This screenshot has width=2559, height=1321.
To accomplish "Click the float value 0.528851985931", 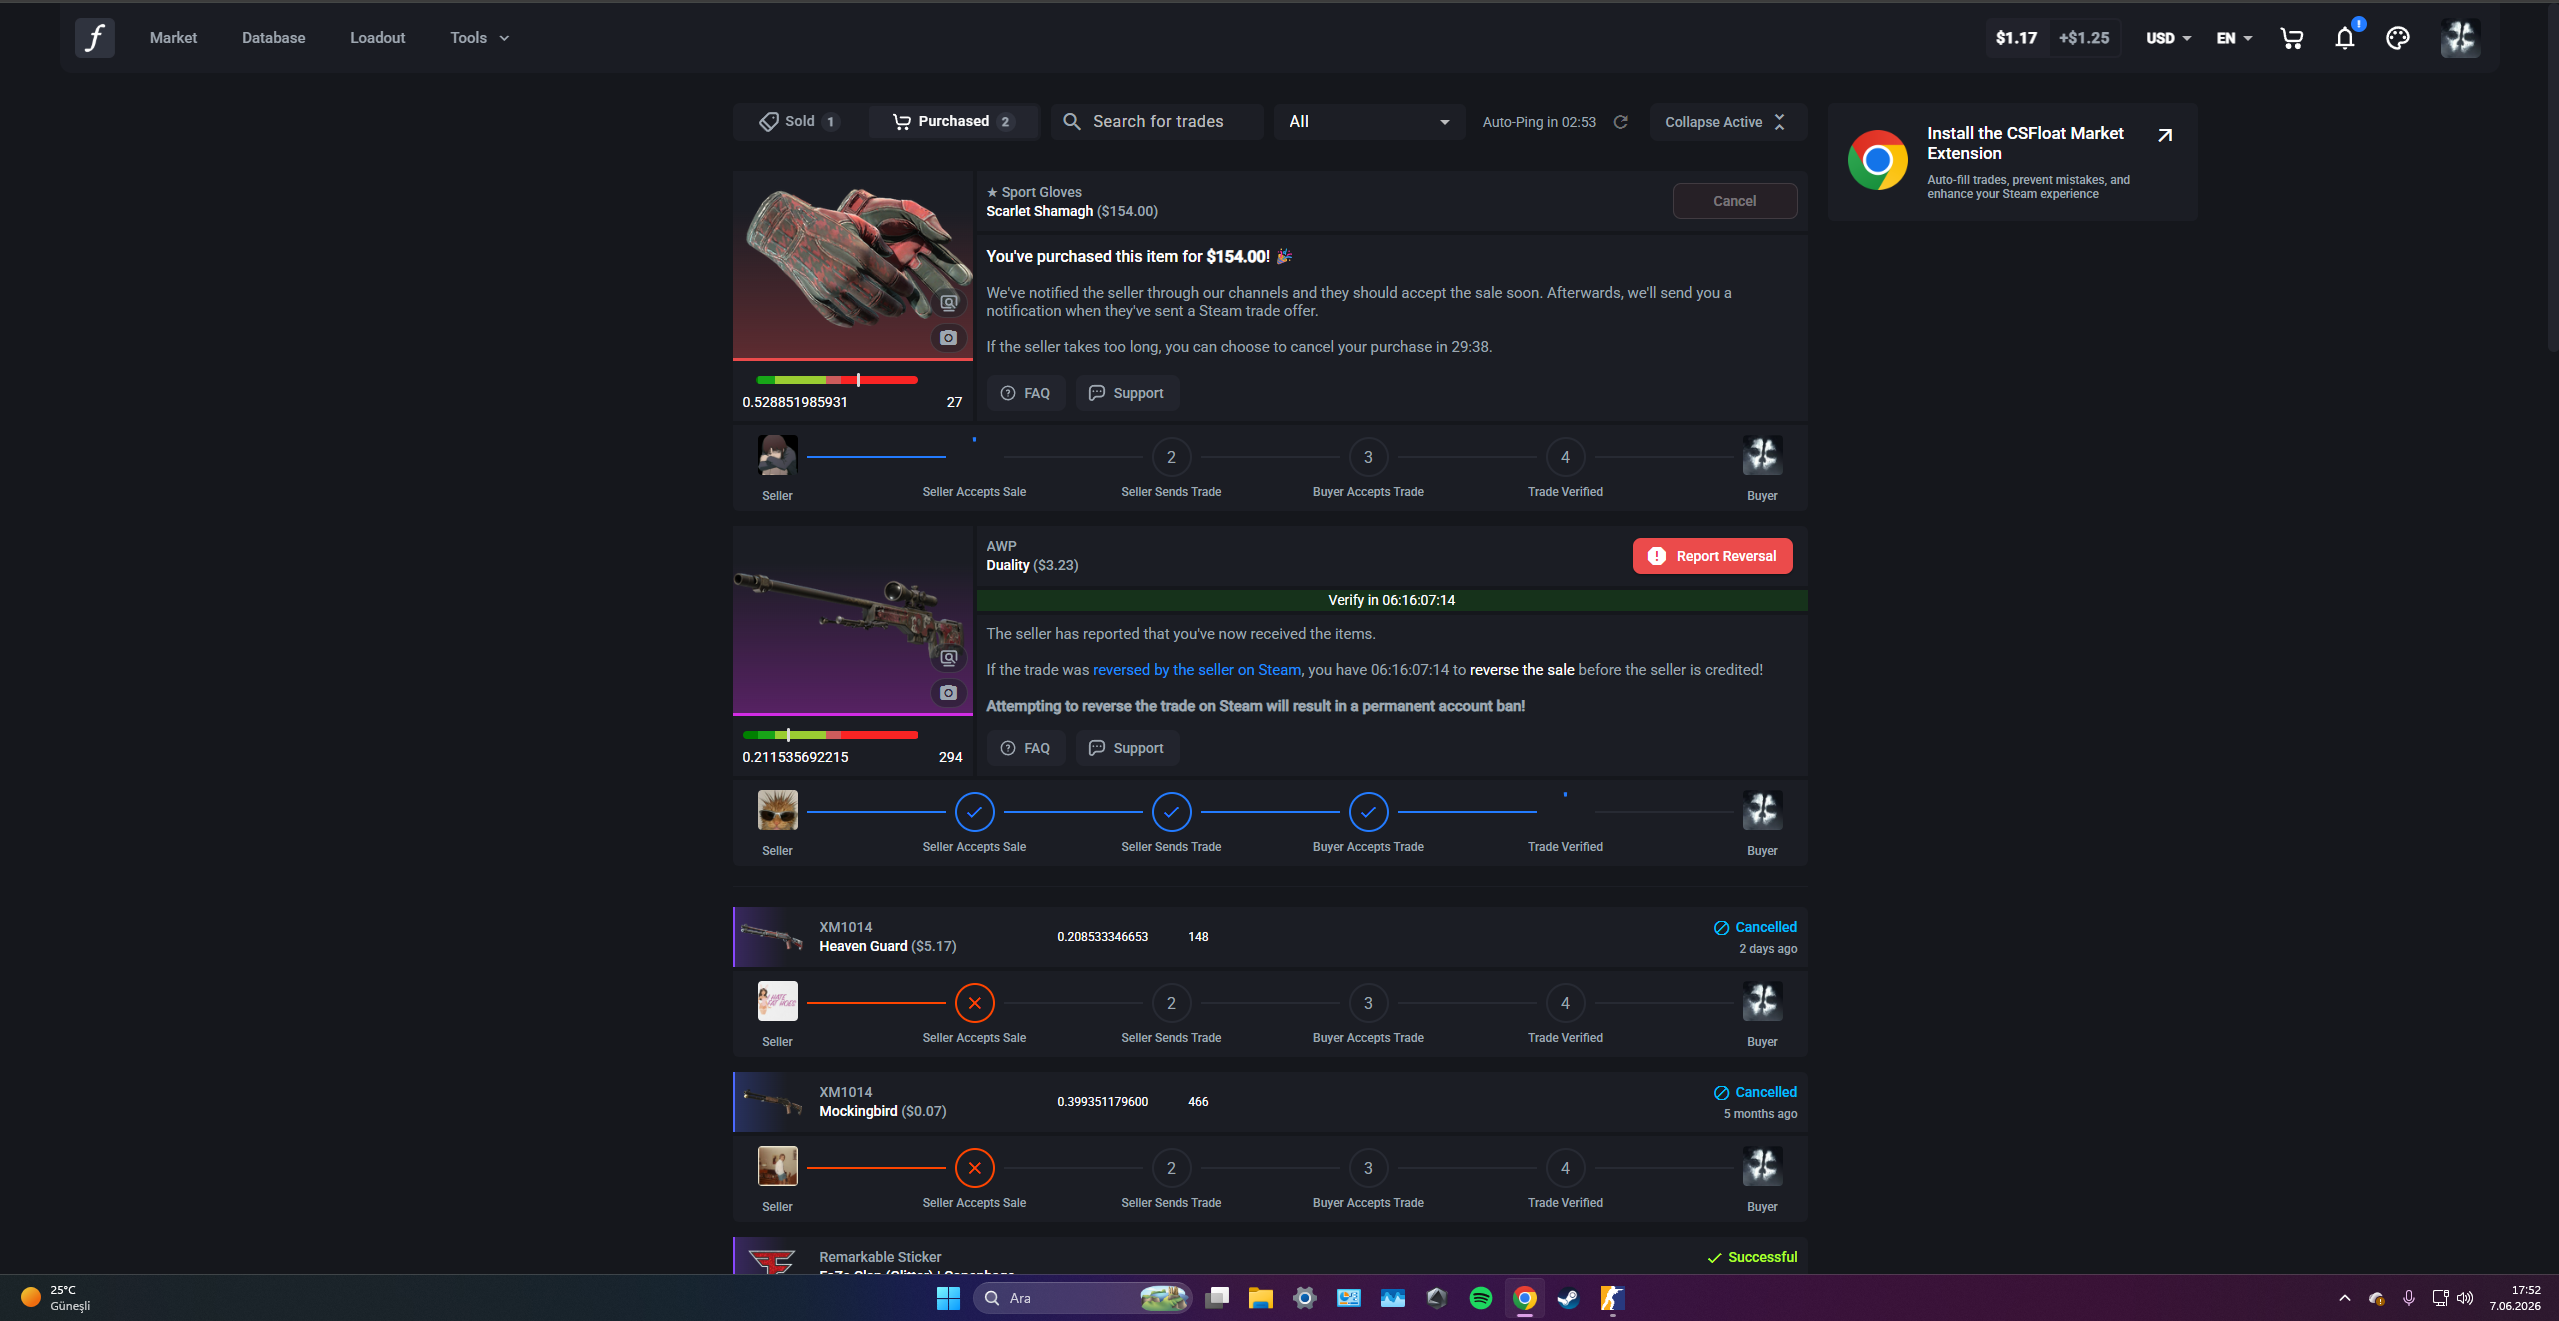I will click(794, 402).
